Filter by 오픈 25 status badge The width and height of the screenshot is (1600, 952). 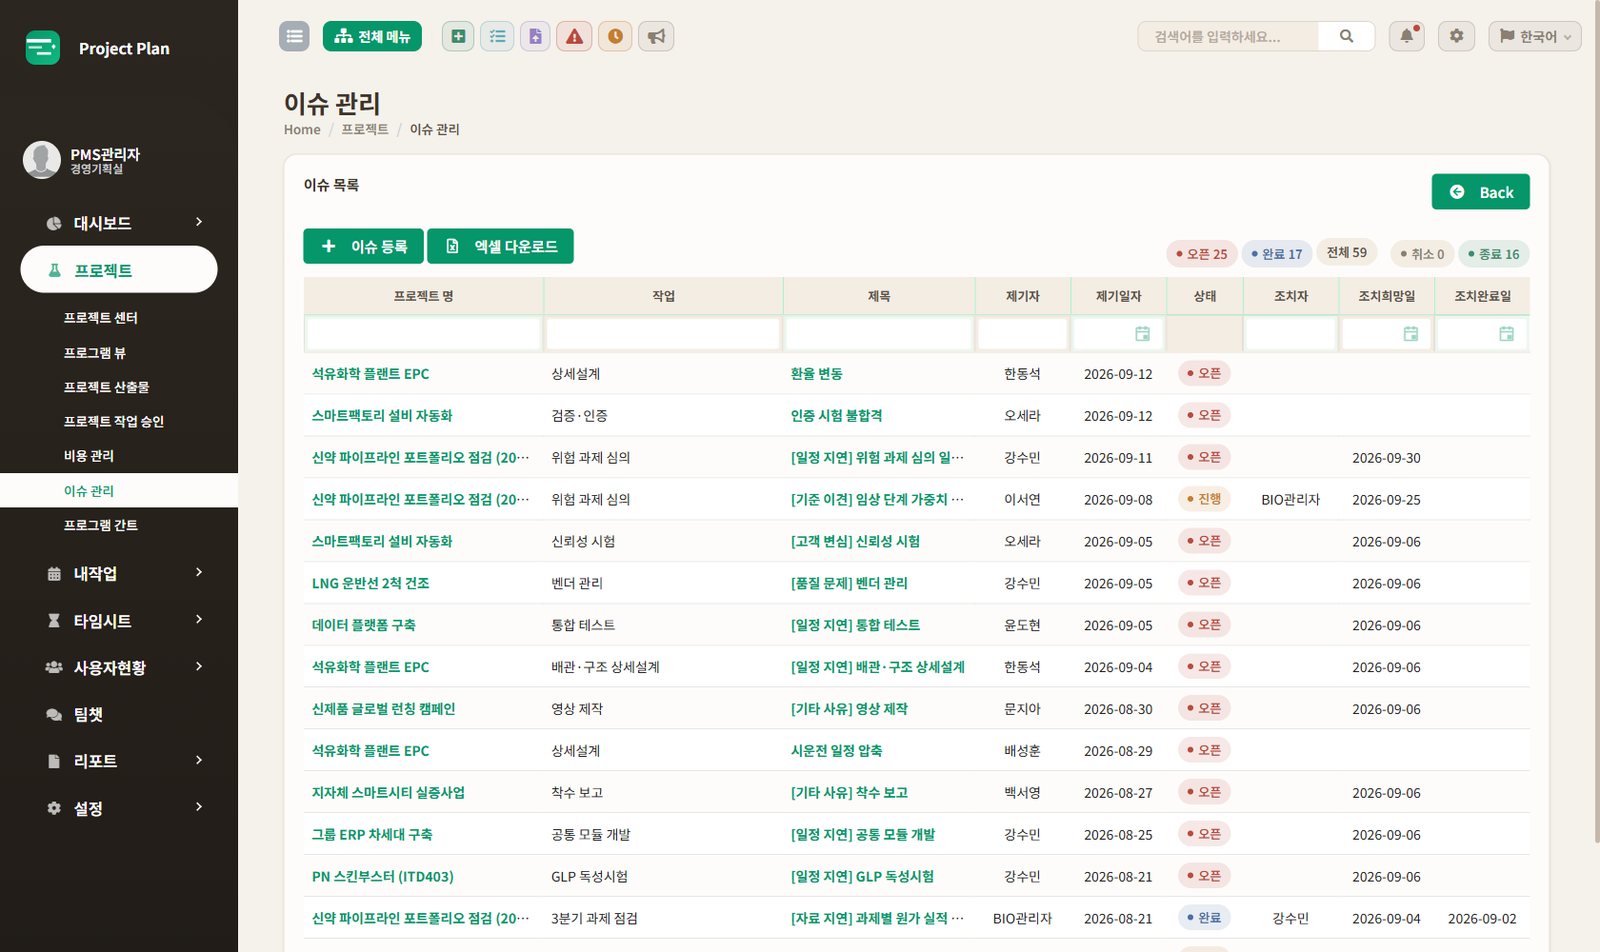click(1201, 254)
